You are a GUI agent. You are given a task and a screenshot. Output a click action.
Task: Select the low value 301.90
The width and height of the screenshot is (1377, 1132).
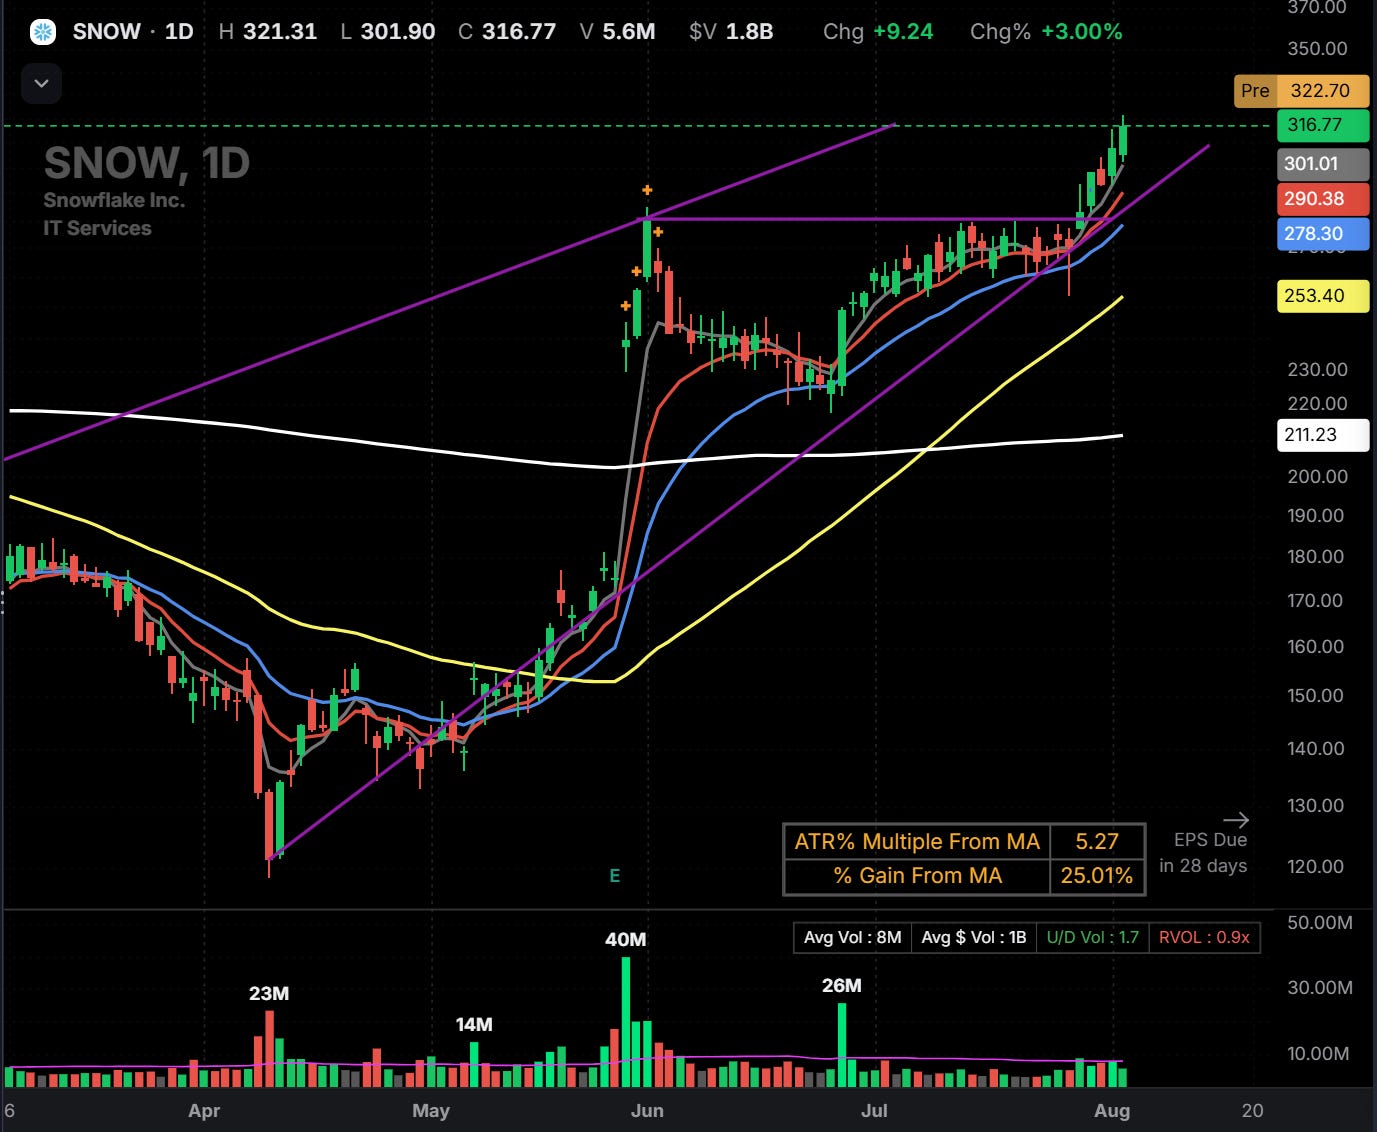tap(398, 31)
